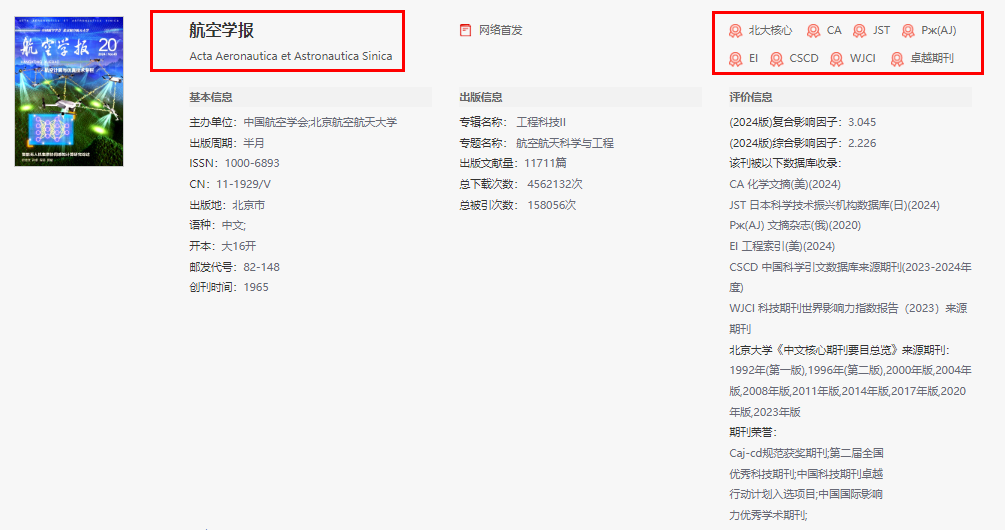This screenshot has width=1005, height=530.
Task: Click the medal icon beside Рж(AJ)
Action: pos(908,31)
